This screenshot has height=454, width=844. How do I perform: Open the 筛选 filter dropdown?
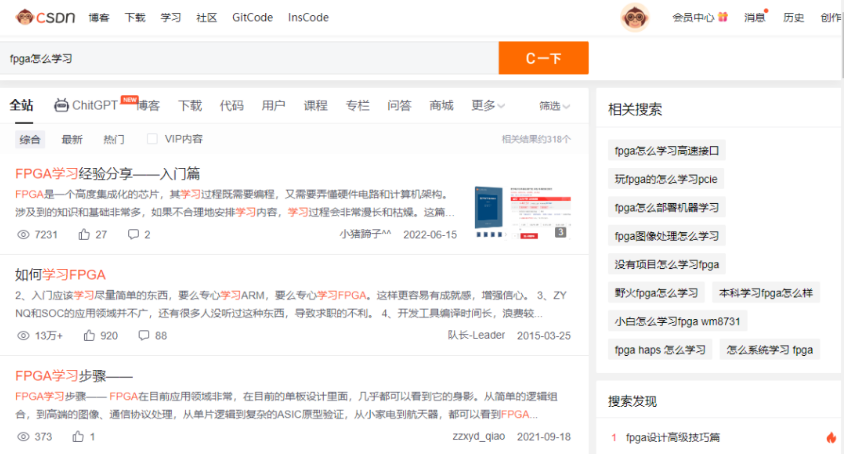(554, 106)
